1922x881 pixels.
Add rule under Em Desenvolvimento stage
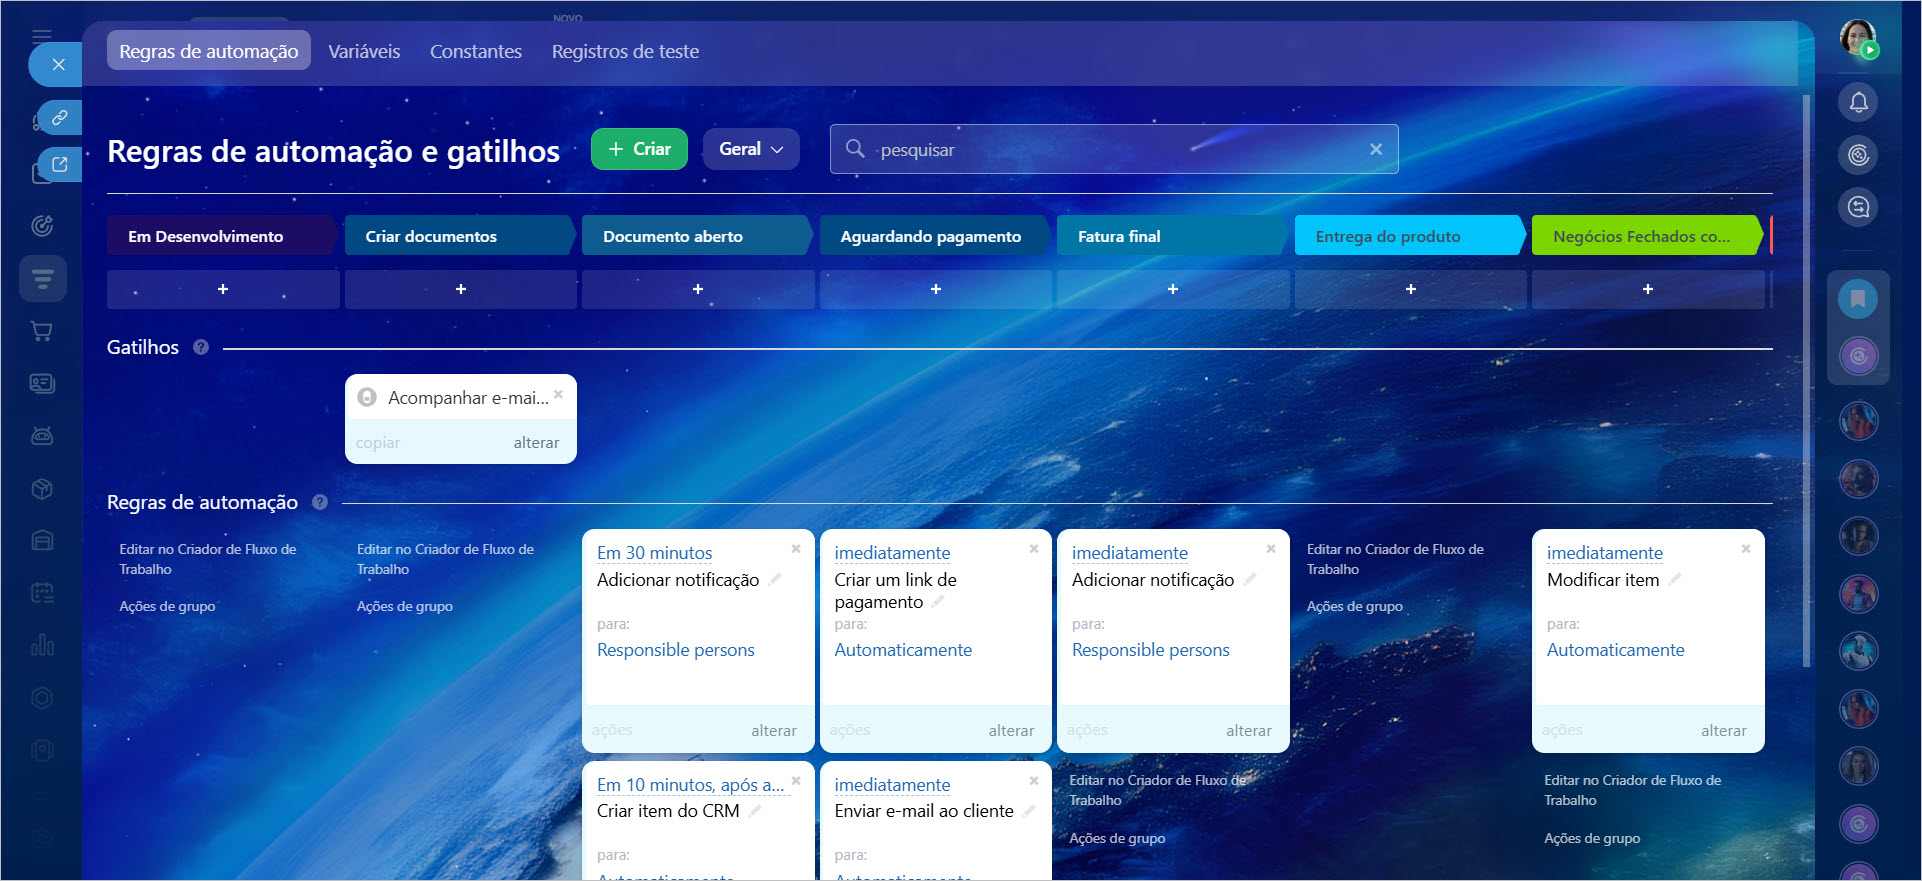pyautogui.click(x=223, y=289)
